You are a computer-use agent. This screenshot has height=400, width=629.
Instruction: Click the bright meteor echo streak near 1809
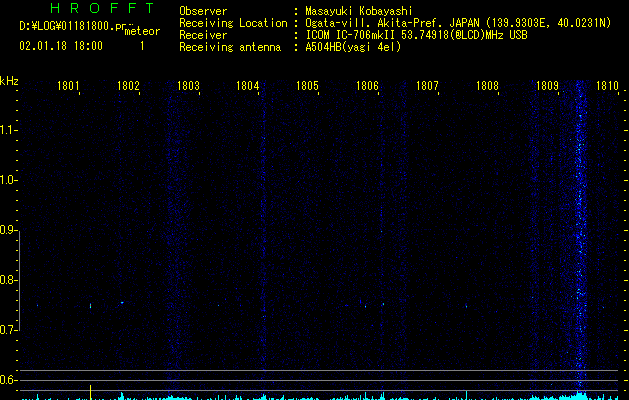click(x=580, y=237)
